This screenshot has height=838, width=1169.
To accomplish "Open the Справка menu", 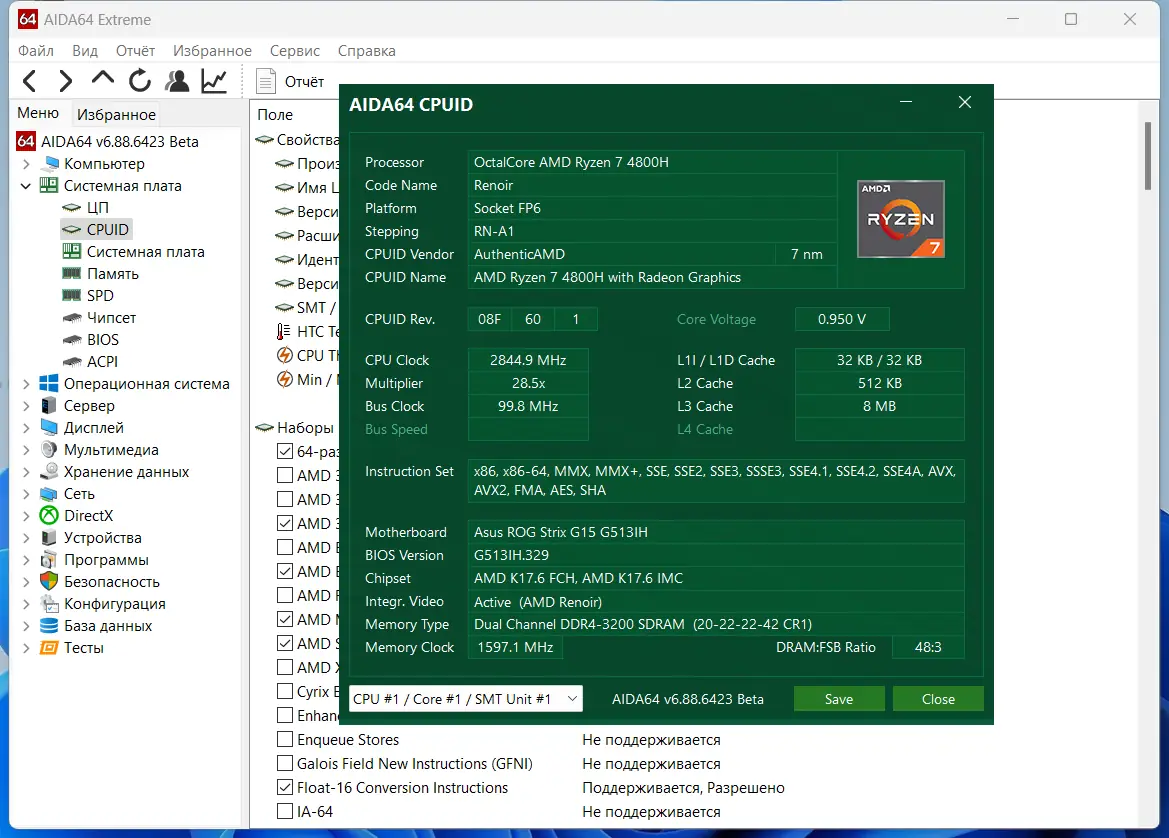I will (x=366, y=51).
